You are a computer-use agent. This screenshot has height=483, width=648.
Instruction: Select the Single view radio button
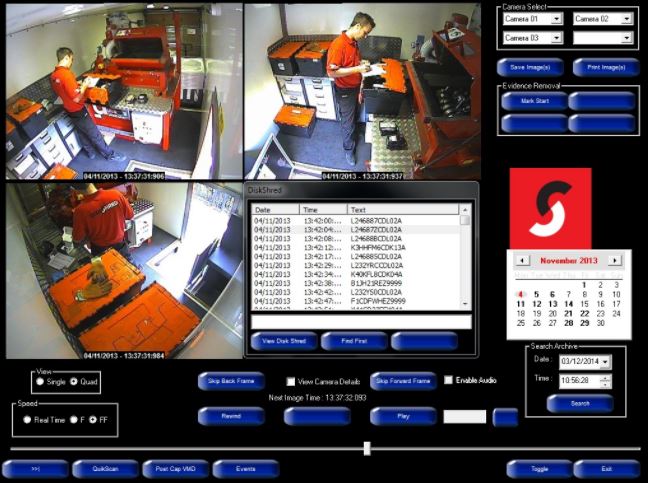coord(40,382)
